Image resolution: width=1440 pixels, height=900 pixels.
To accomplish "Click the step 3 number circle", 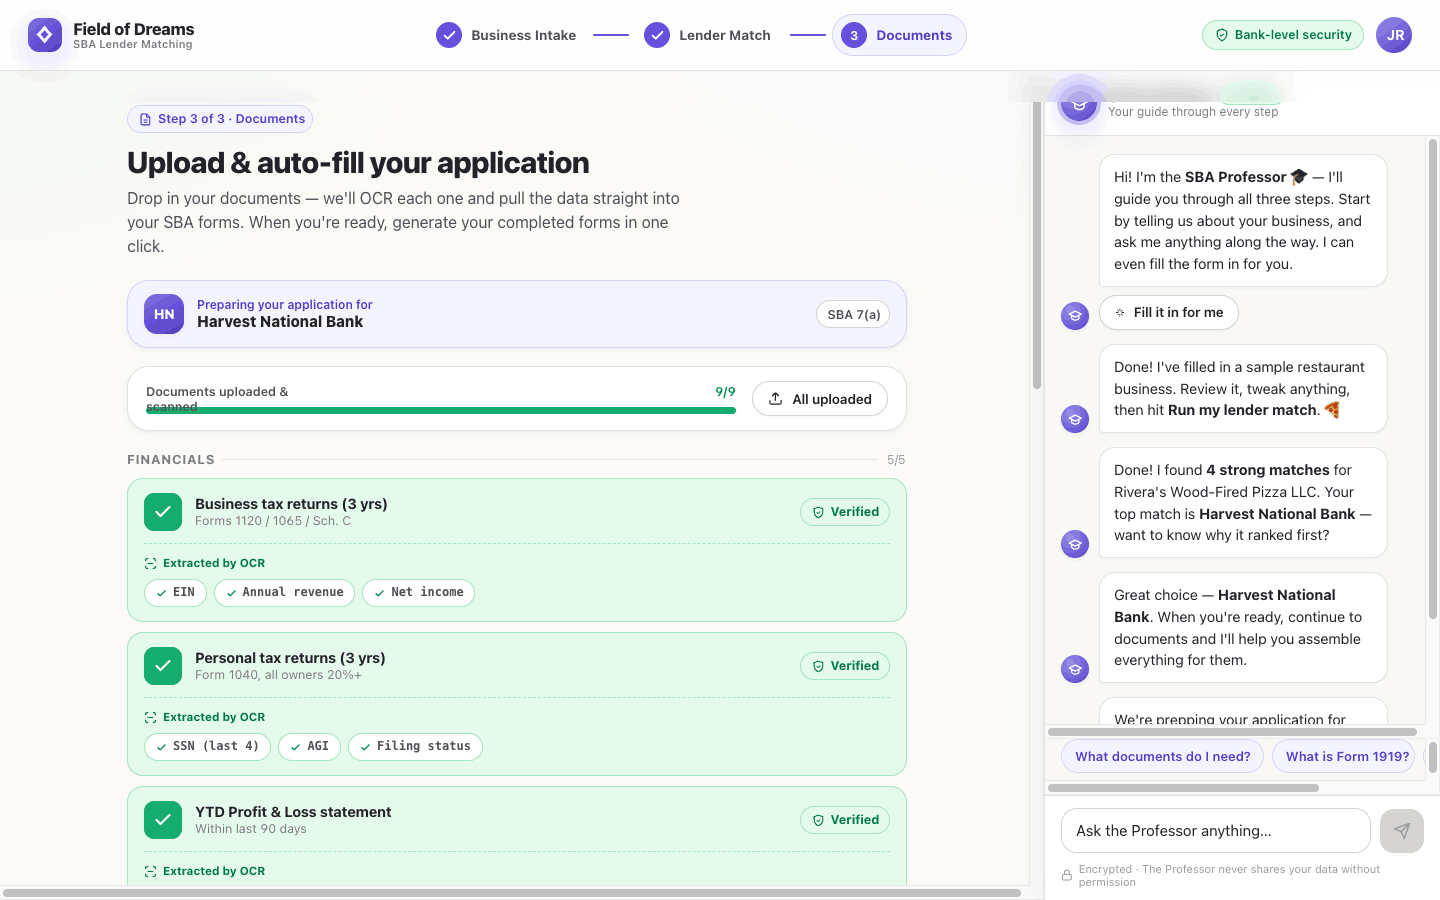I will [854, 35].
